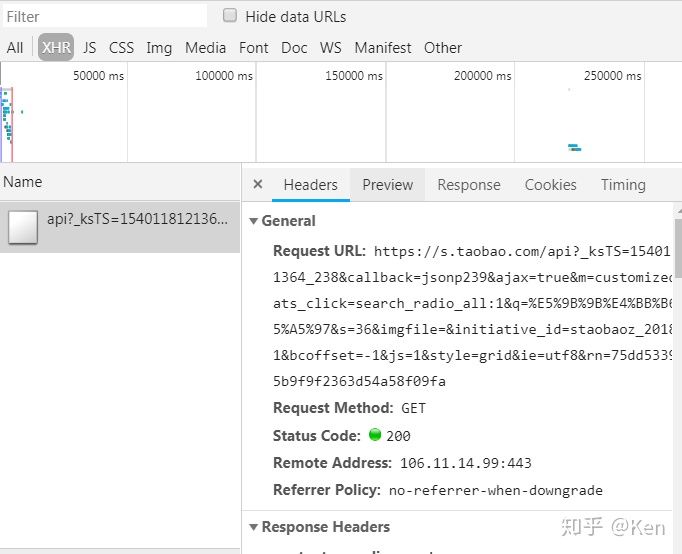The height and width of the screenshot is (554, 682).
Task: Click the file icon of the api request
Action: 23,227
